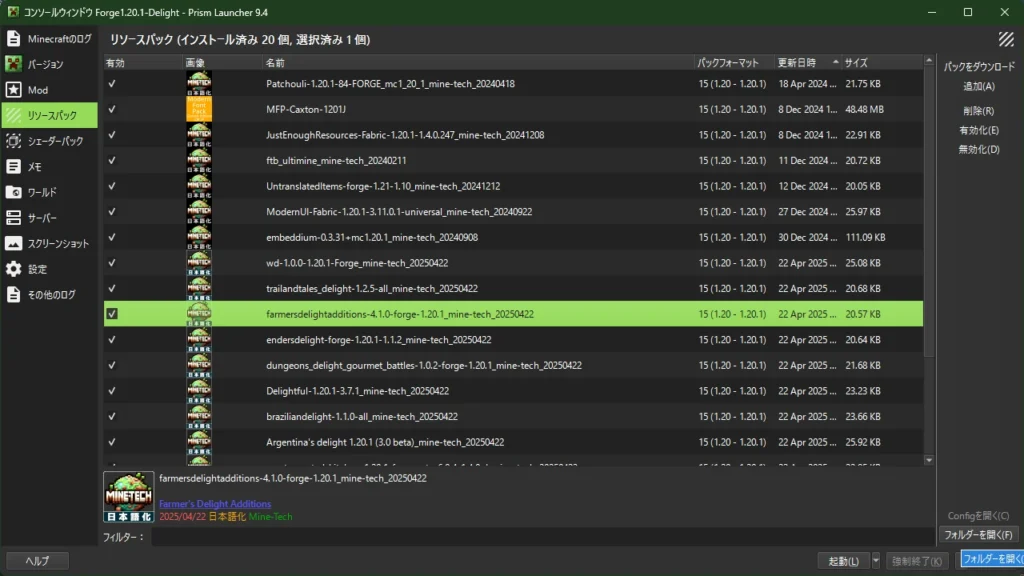Click the list scrollbar down arrow

point(929,460)
